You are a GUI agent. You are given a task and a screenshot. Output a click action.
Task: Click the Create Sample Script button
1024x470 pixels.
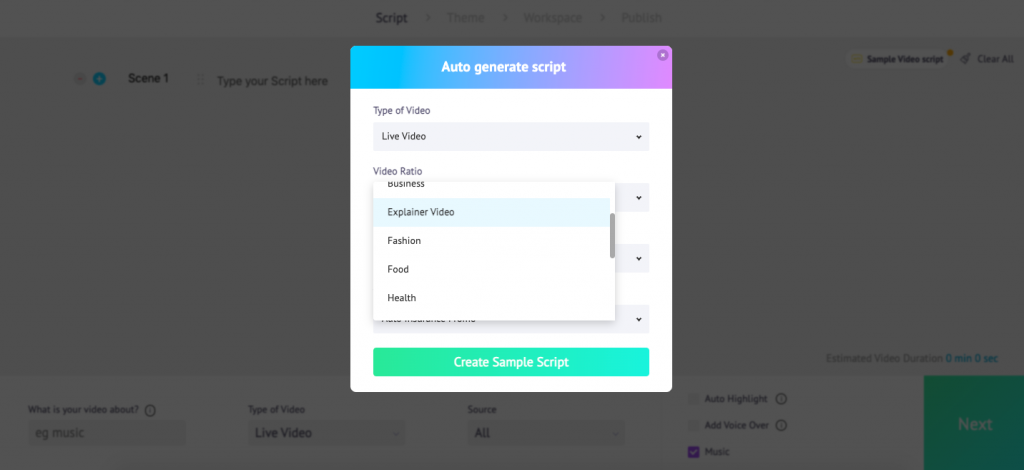click(x=511, y=362)
